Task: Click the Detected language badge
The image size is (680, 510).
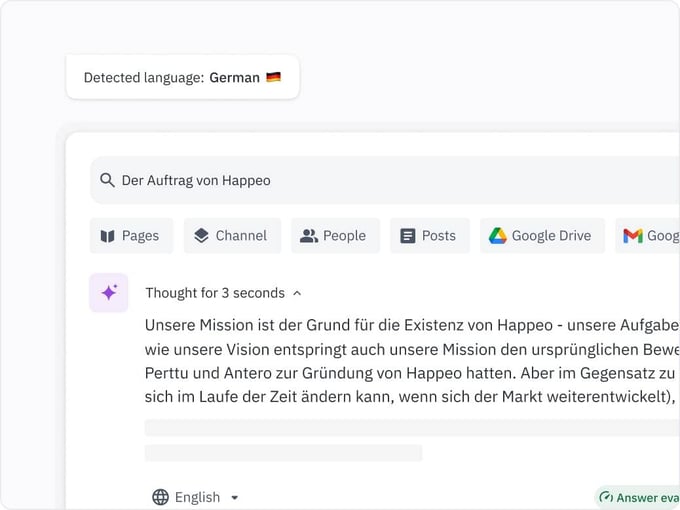Action: pos(182,77)
